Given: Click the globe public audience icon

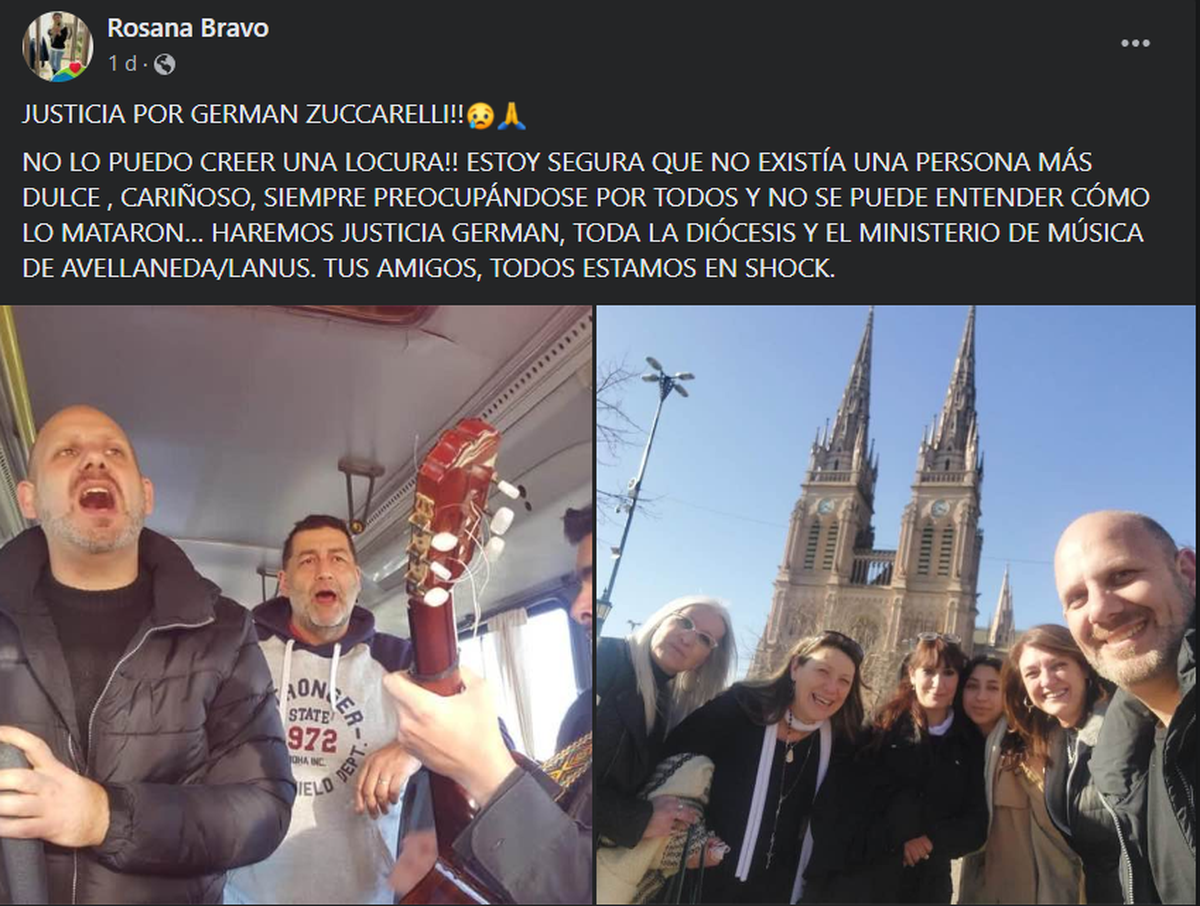Looking at the screenshot, I should (164, 64).
